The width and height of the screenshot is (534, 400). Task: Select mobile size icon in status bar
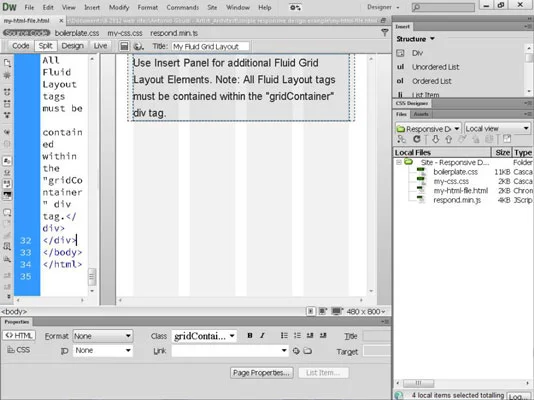tap(310, 311)
